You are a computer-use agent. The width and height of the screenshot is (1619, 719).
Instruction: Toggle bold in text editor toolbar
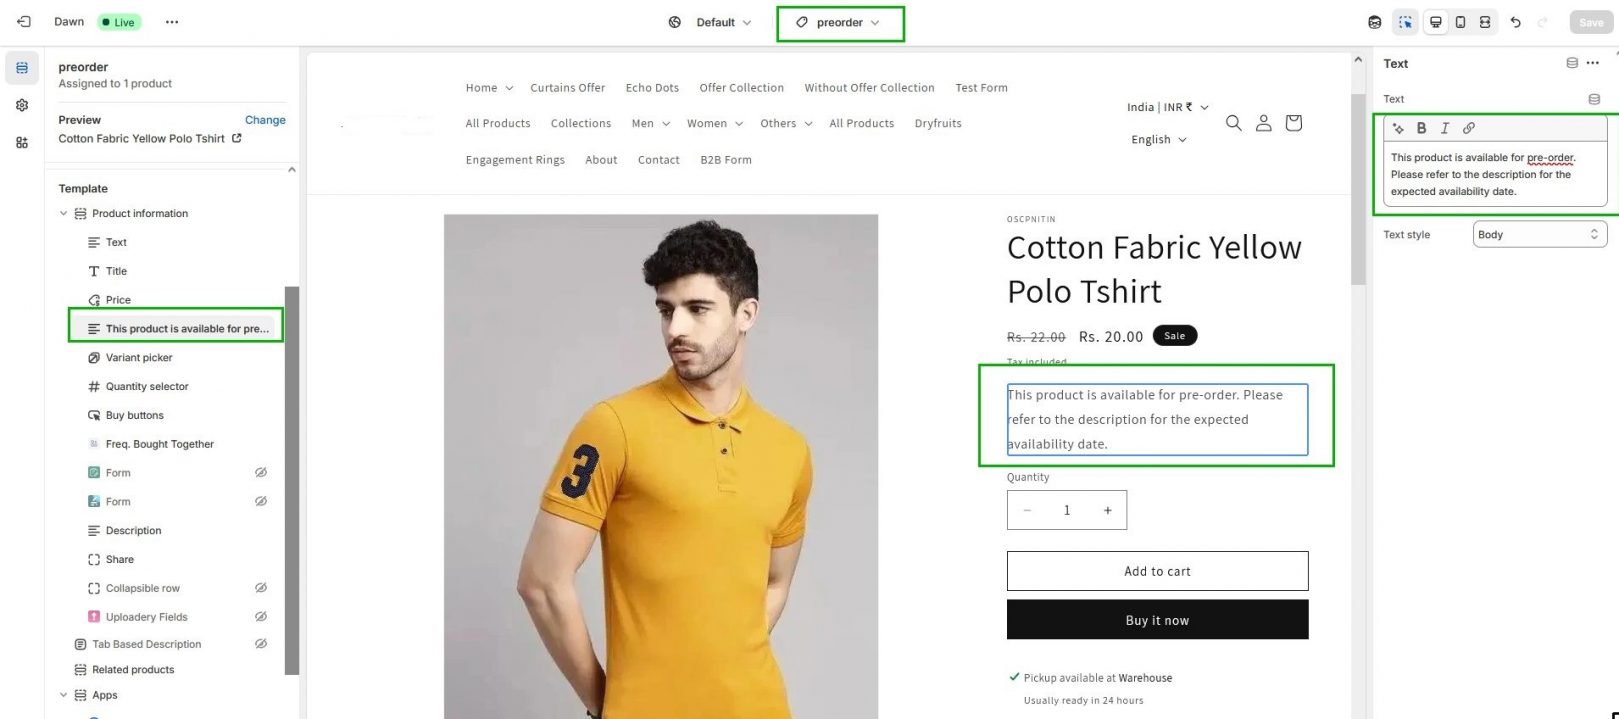click(1421, 128)
